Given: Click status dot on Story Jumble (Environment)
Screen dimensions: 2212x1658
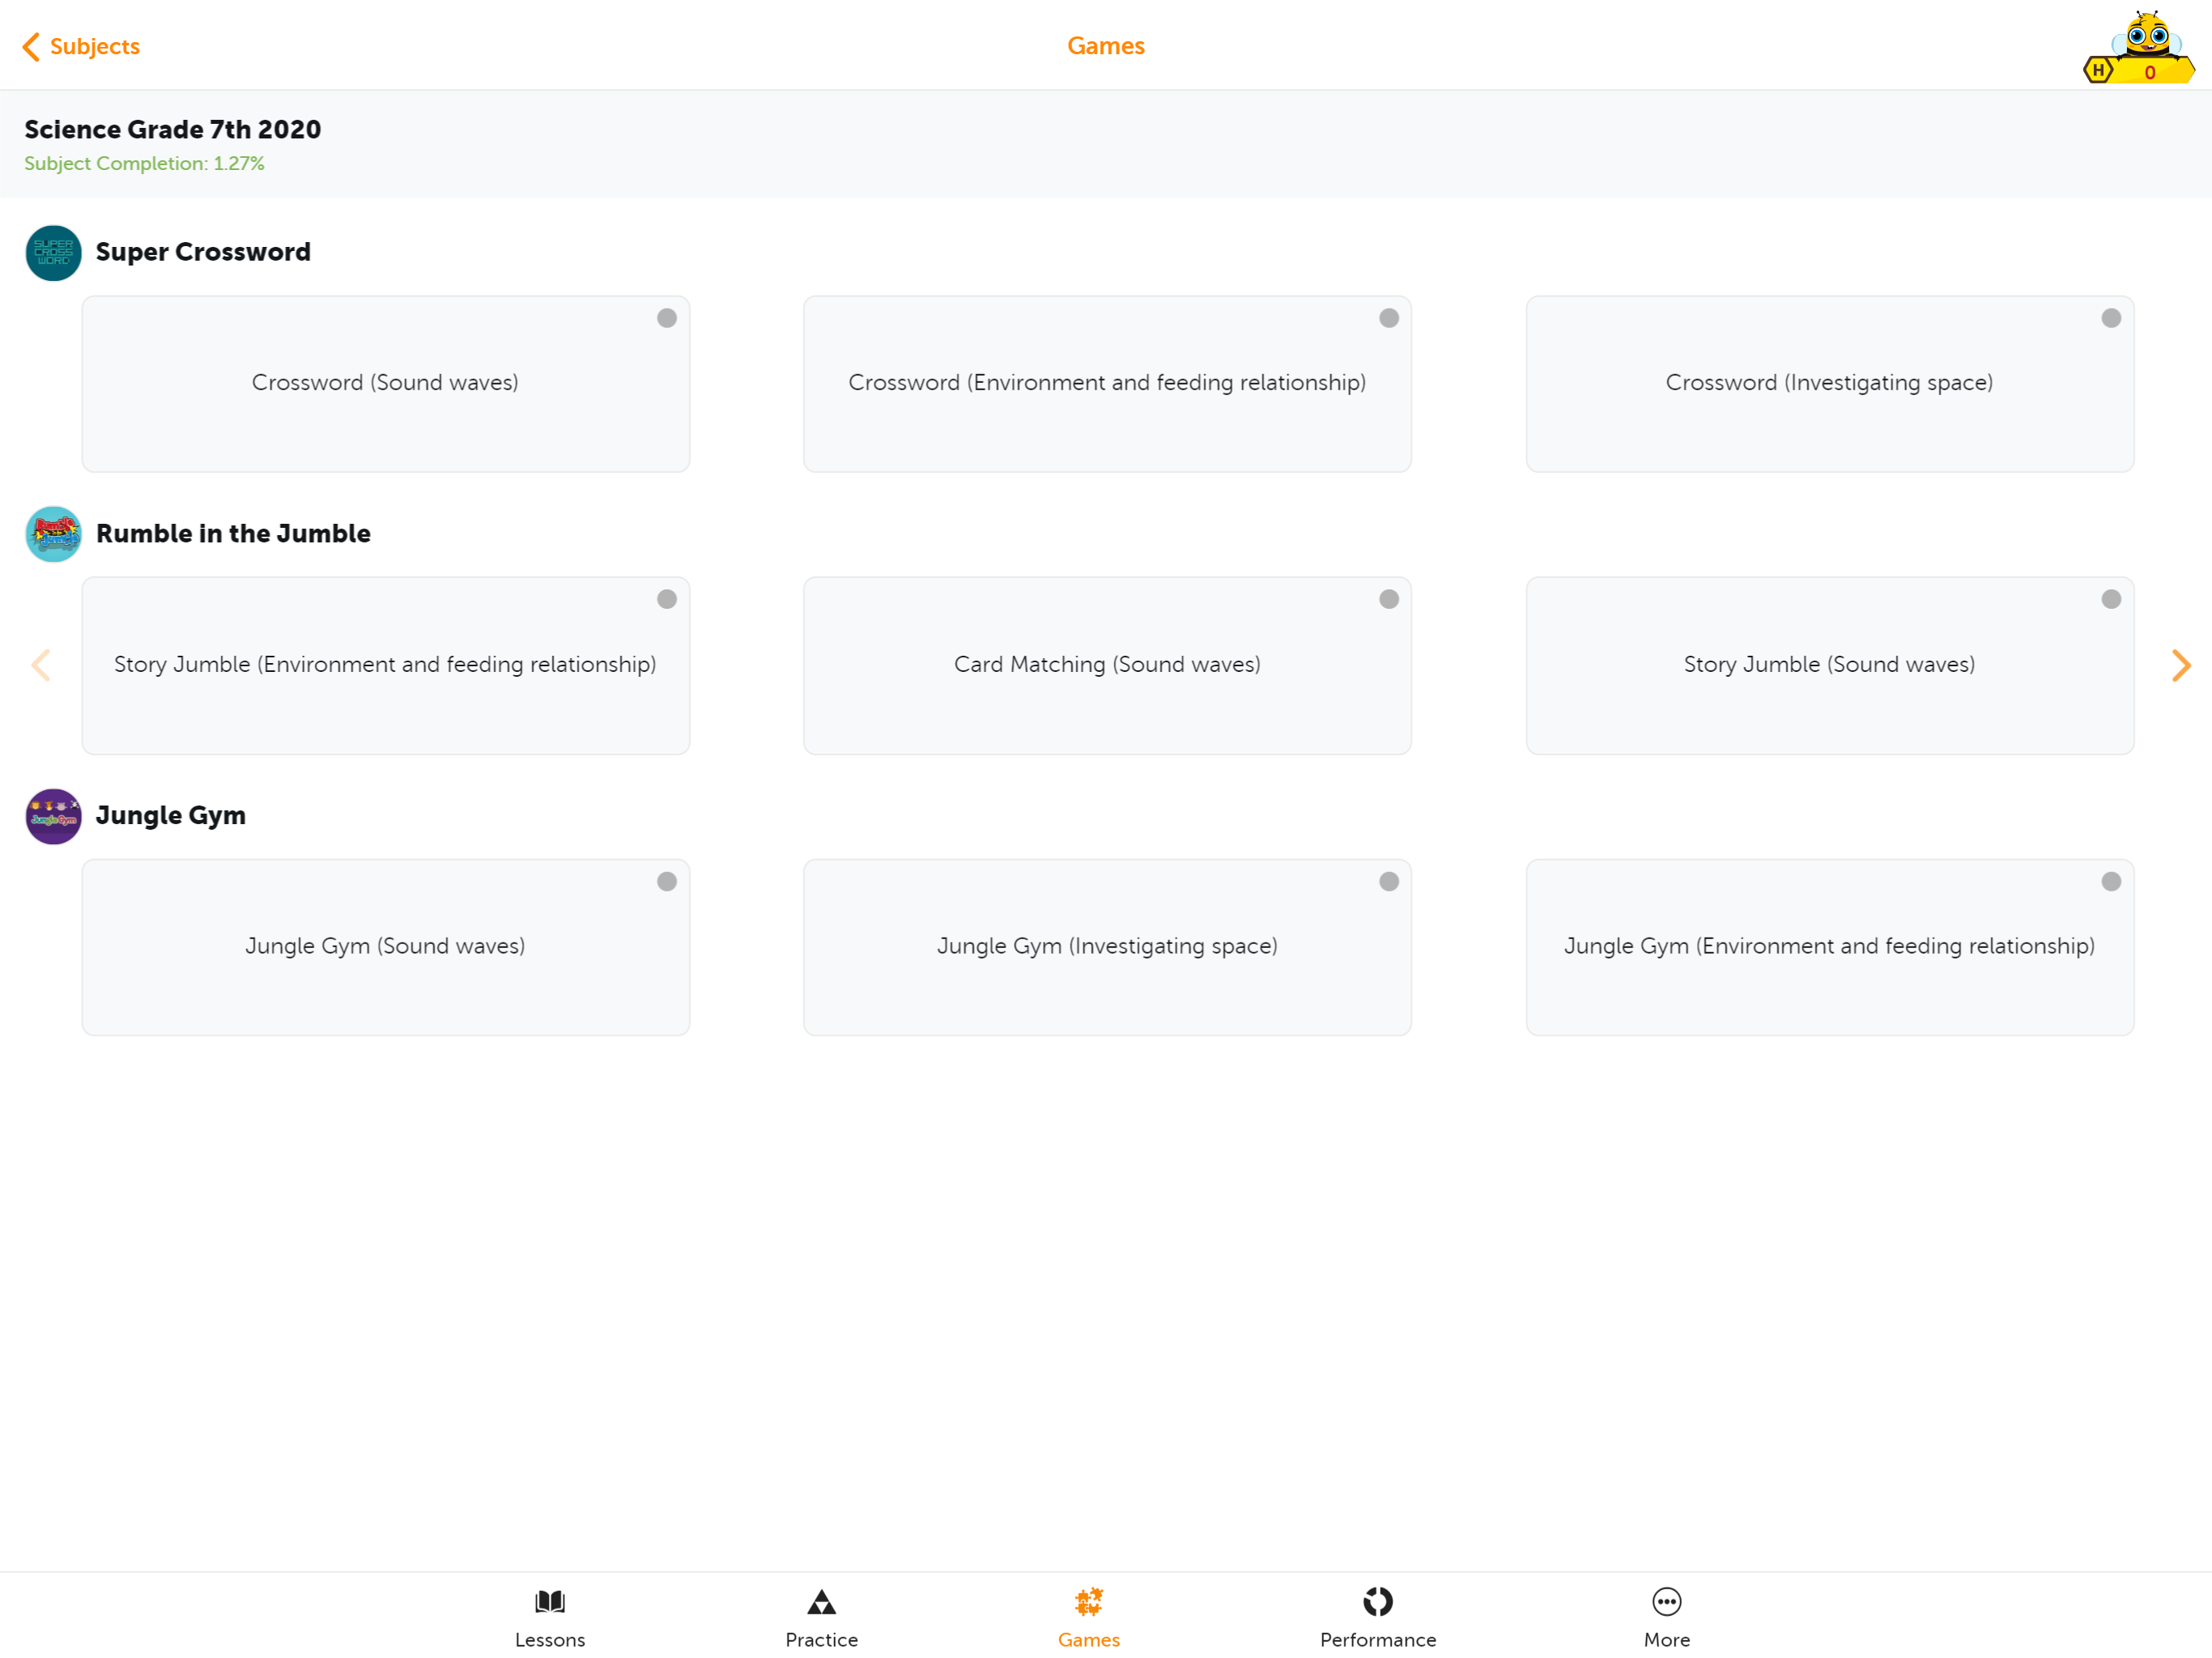Looking at the screenshot, I should 667,599.
